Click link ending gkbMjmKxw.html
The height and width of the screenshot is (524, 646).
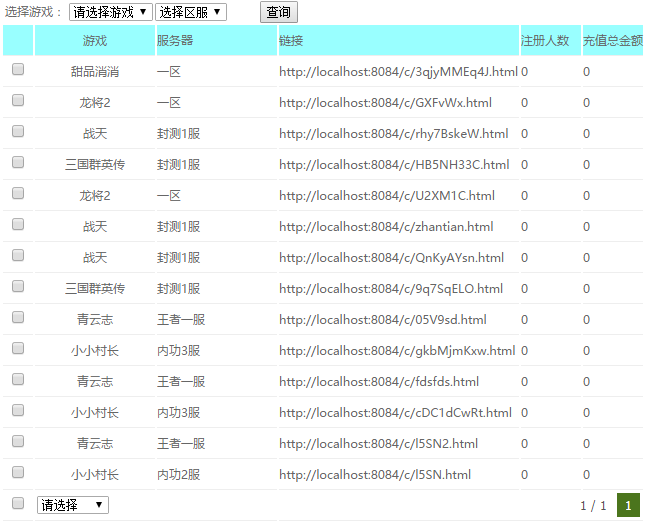point(397,351)
